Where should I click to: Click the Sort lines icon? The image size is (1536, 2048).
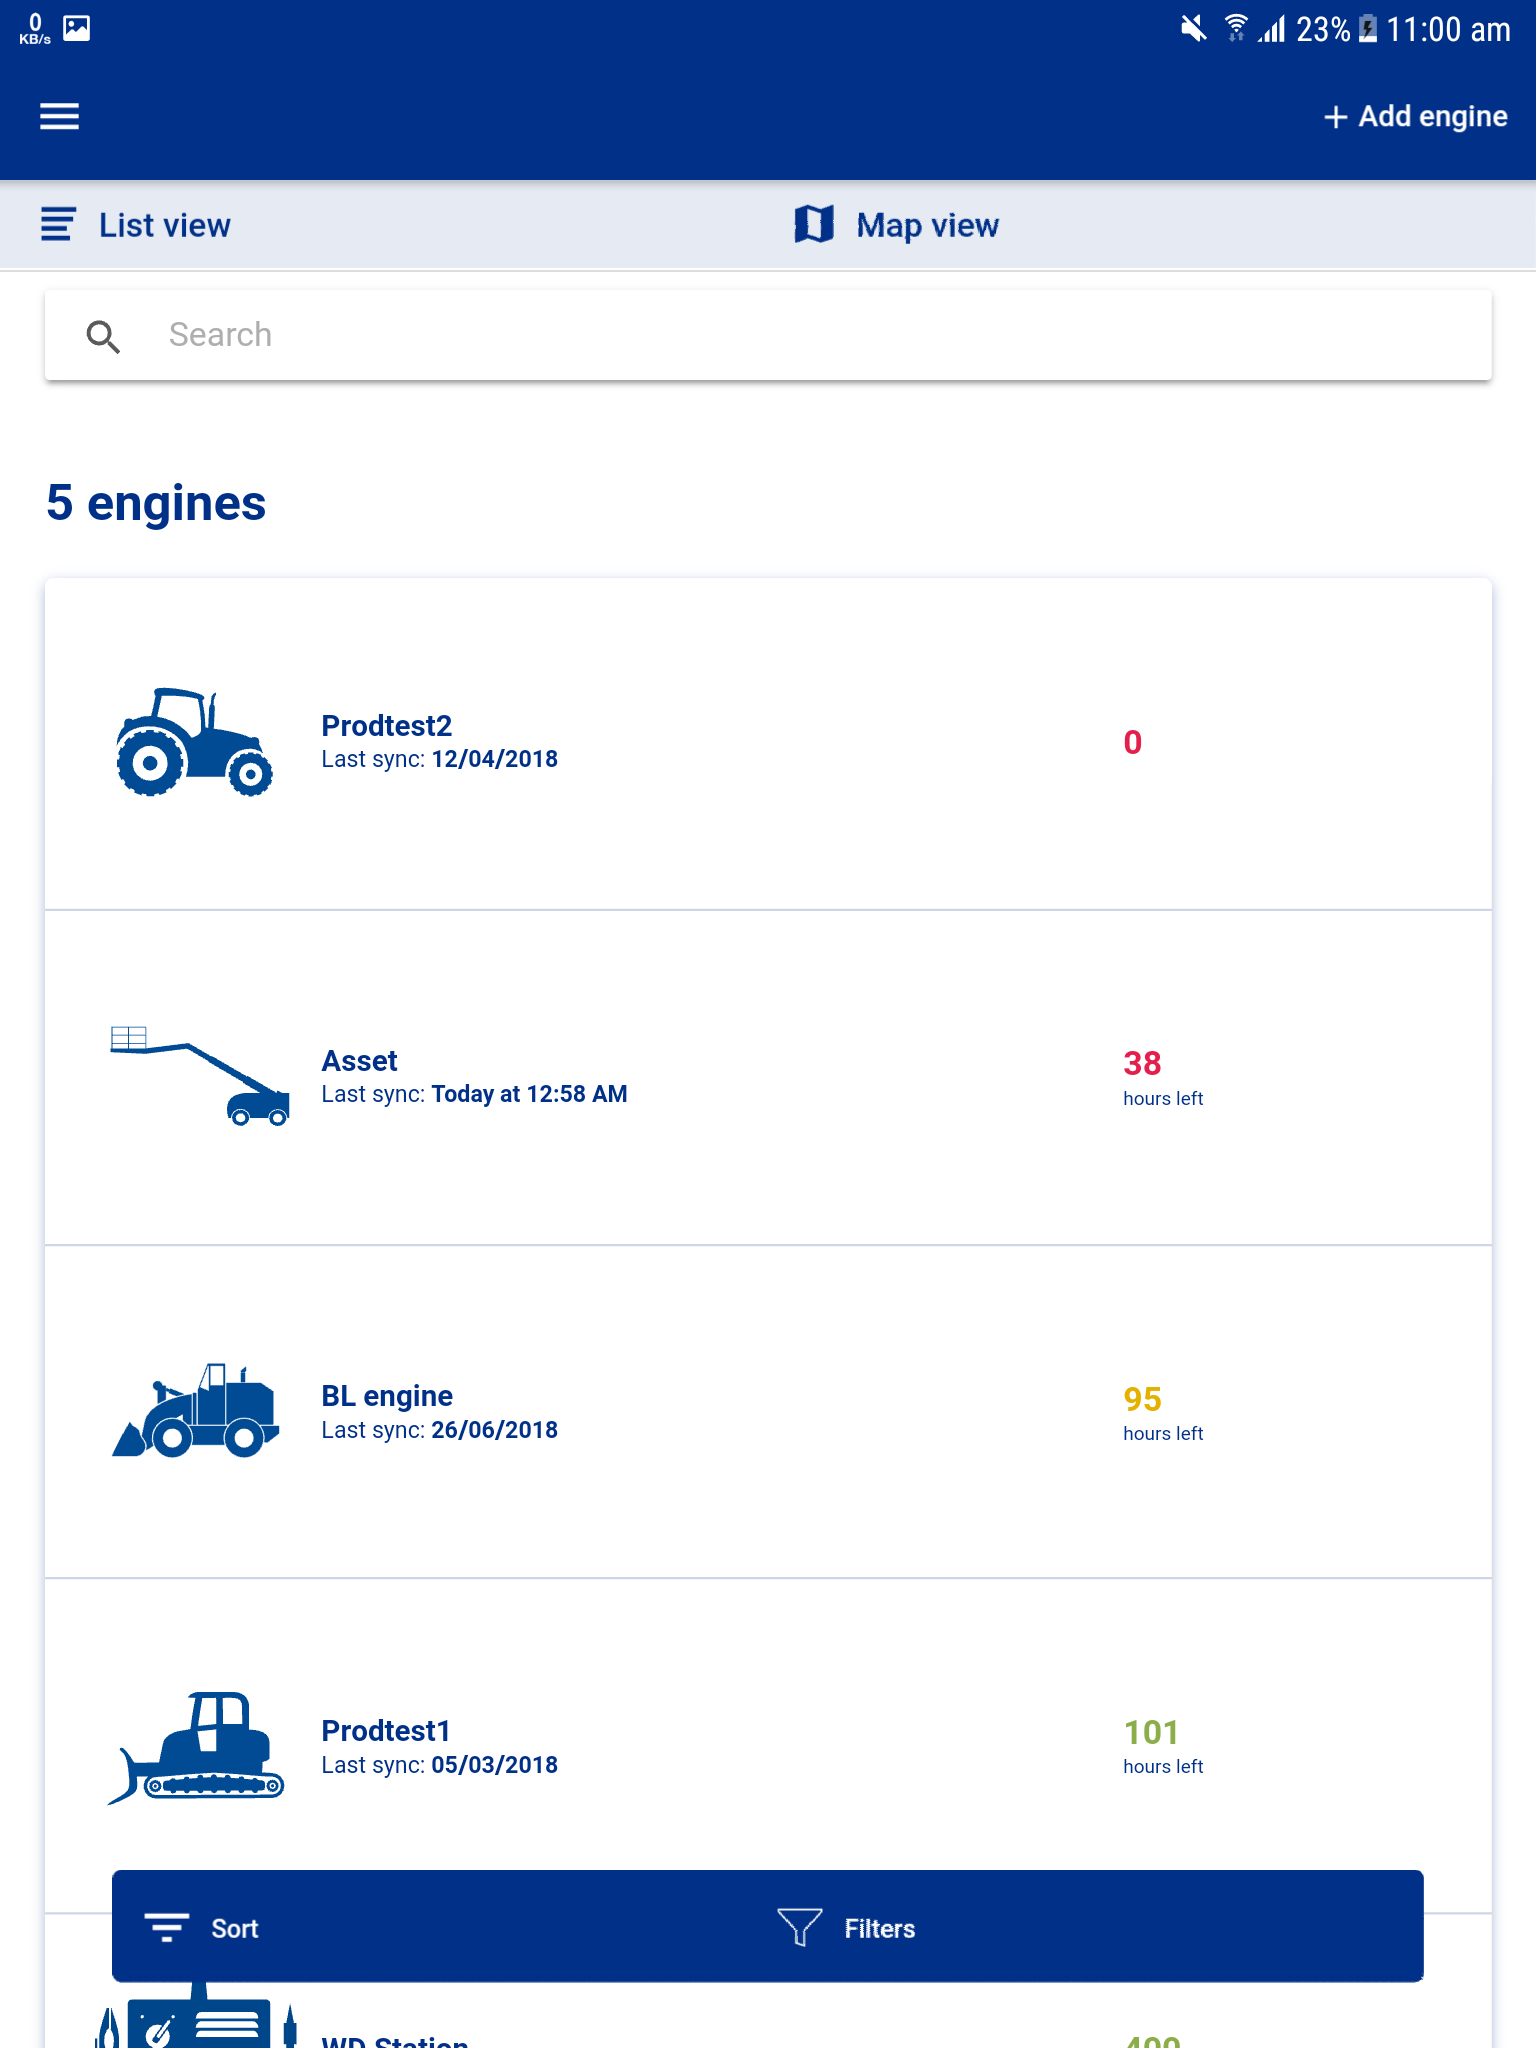tap(167, 1927)
